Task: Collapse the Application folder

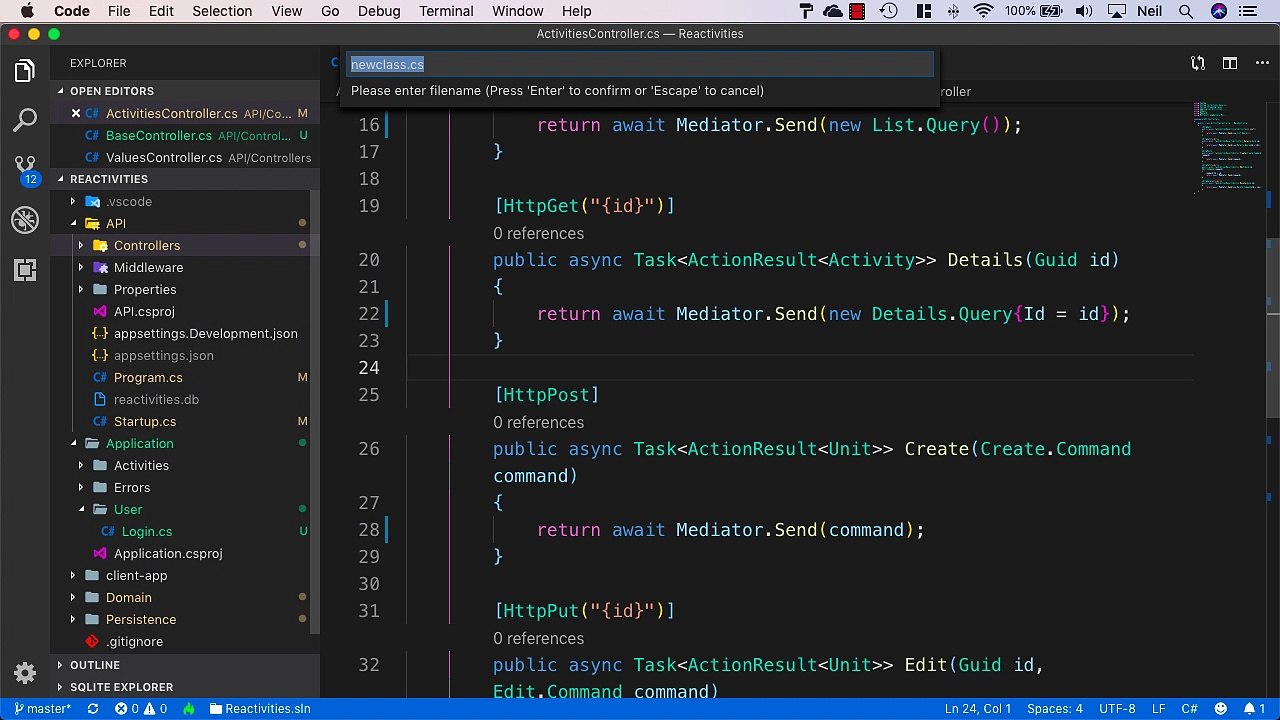Action: click(x=72, y=443)
